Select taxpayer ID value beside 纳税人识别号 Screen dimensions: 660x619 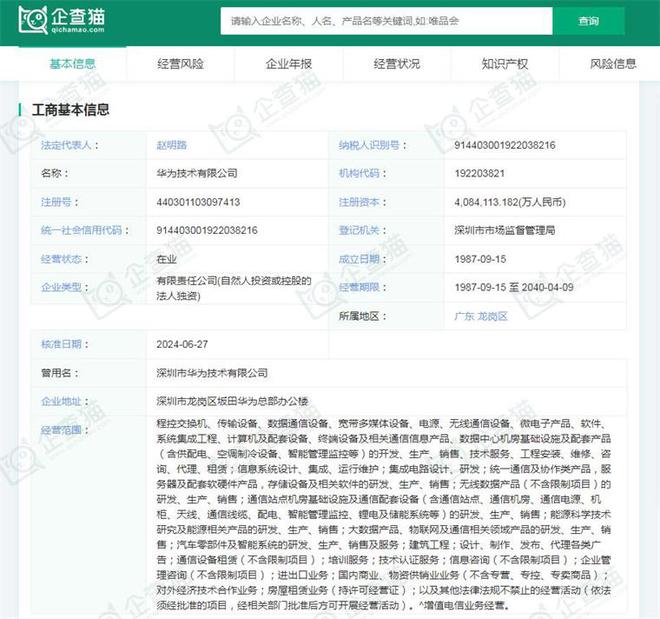point(505,145)
